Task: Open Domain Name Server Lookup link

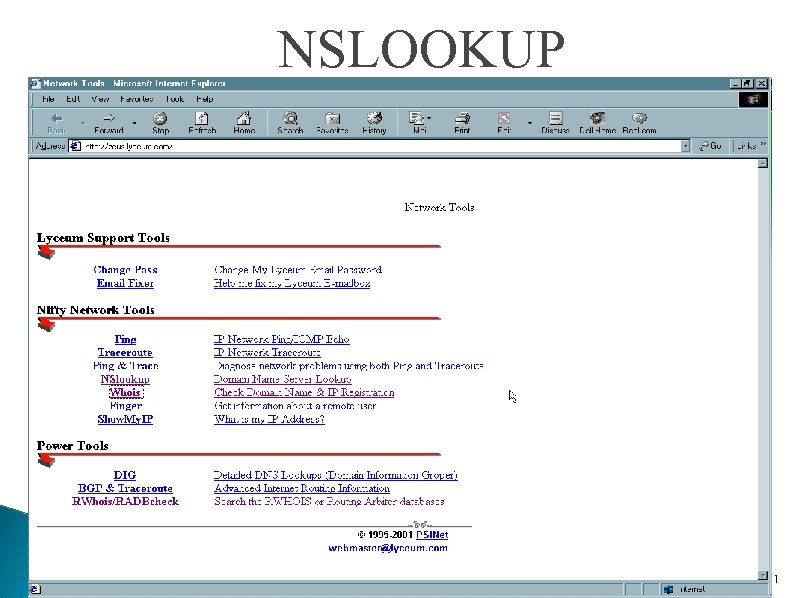Action: tap(283, 379)
